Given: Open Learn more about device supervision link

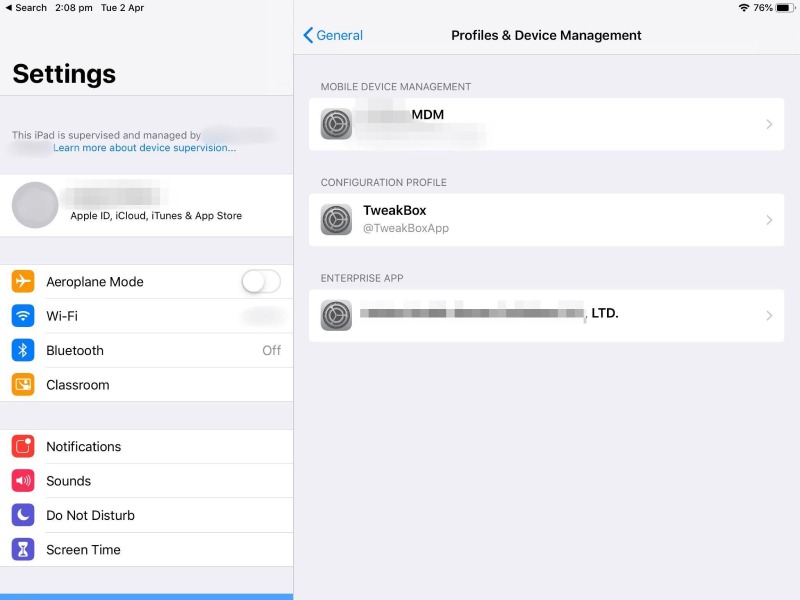Looking at the screenshot, I should tap(145, 148).
